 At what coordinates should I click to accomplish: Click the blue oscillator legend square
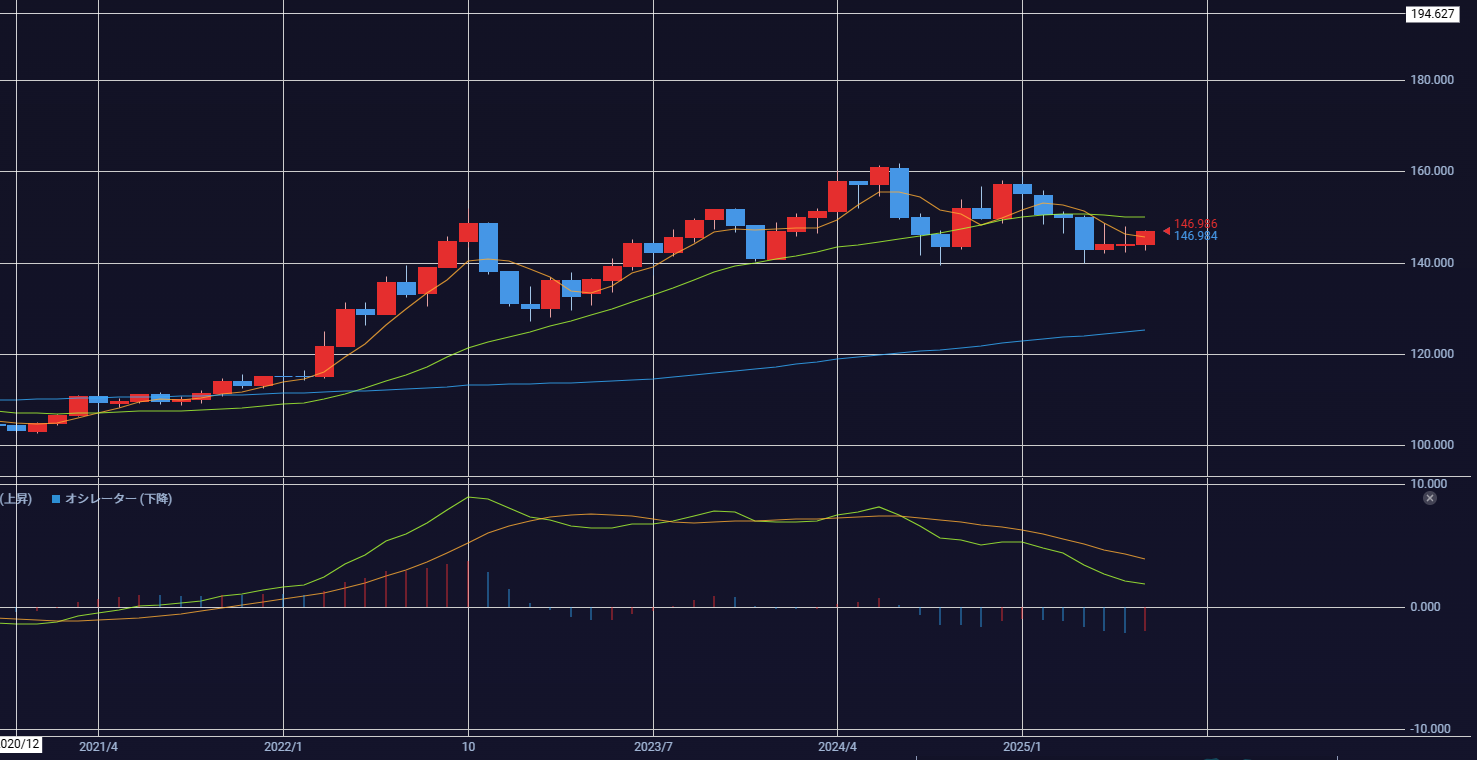click(56, 498)
